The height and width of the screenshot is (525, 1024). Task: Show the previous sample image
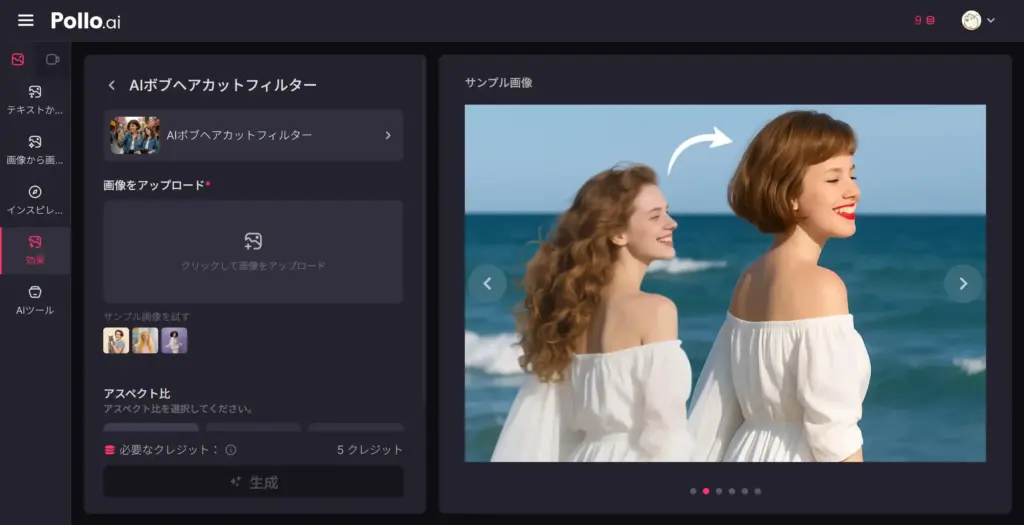click(x=487, y=283)
